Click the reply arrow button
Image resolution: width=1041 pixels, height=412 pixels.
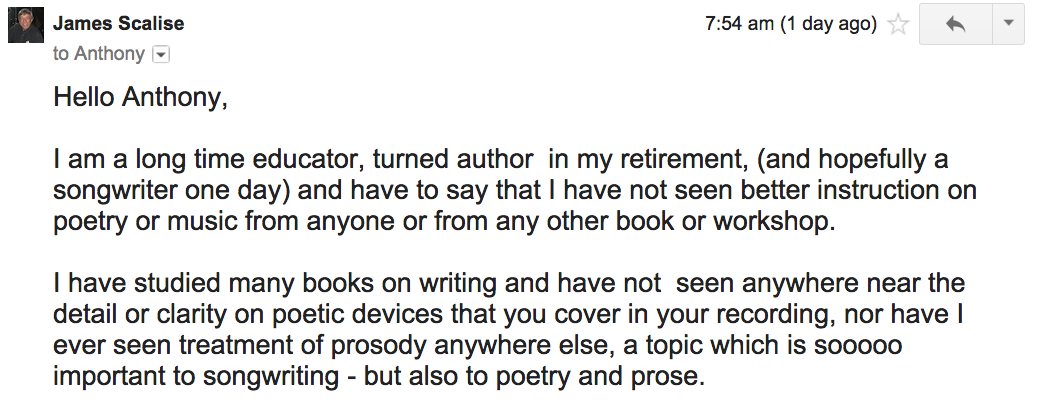(x=954, y=25)
